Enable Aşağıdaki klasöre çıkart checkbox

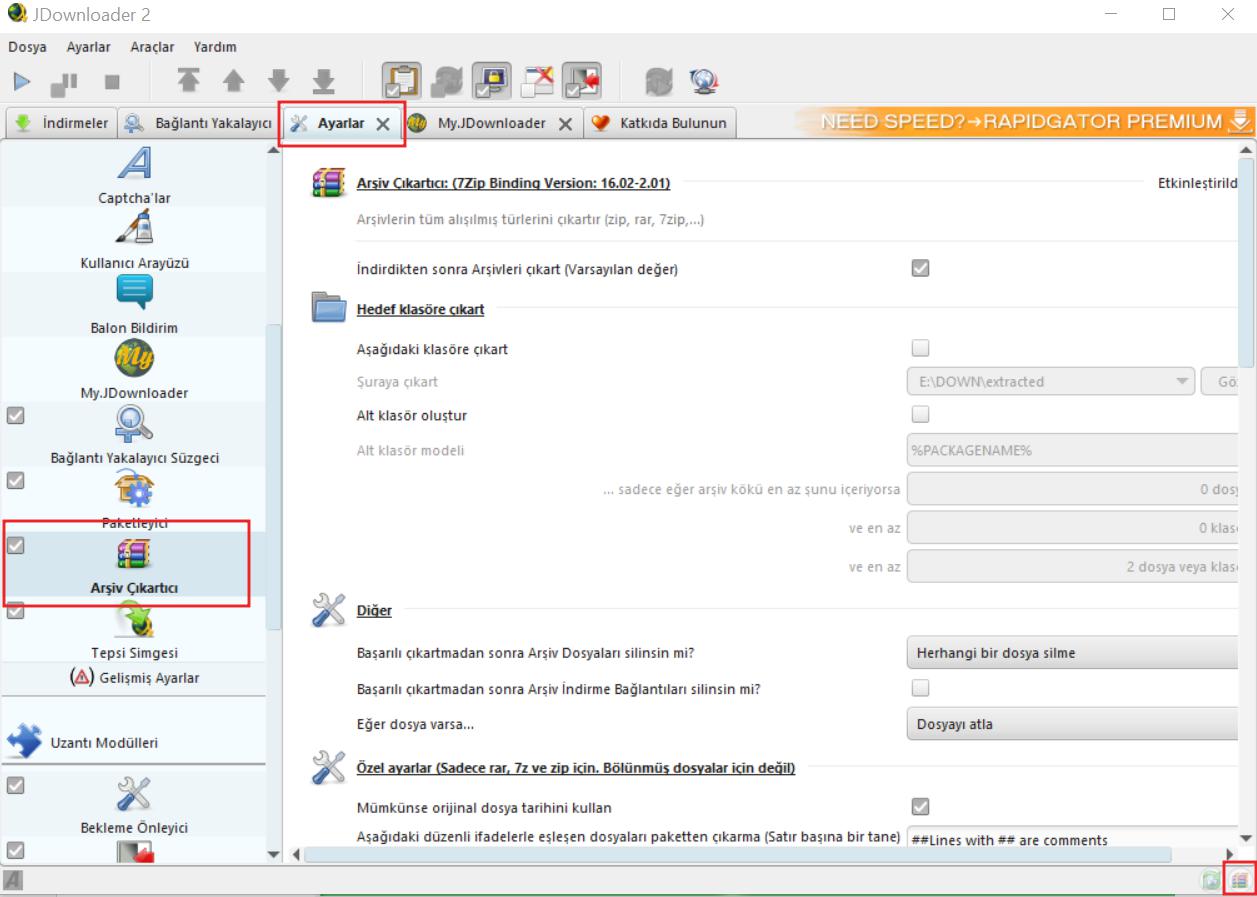coord(921,348)
